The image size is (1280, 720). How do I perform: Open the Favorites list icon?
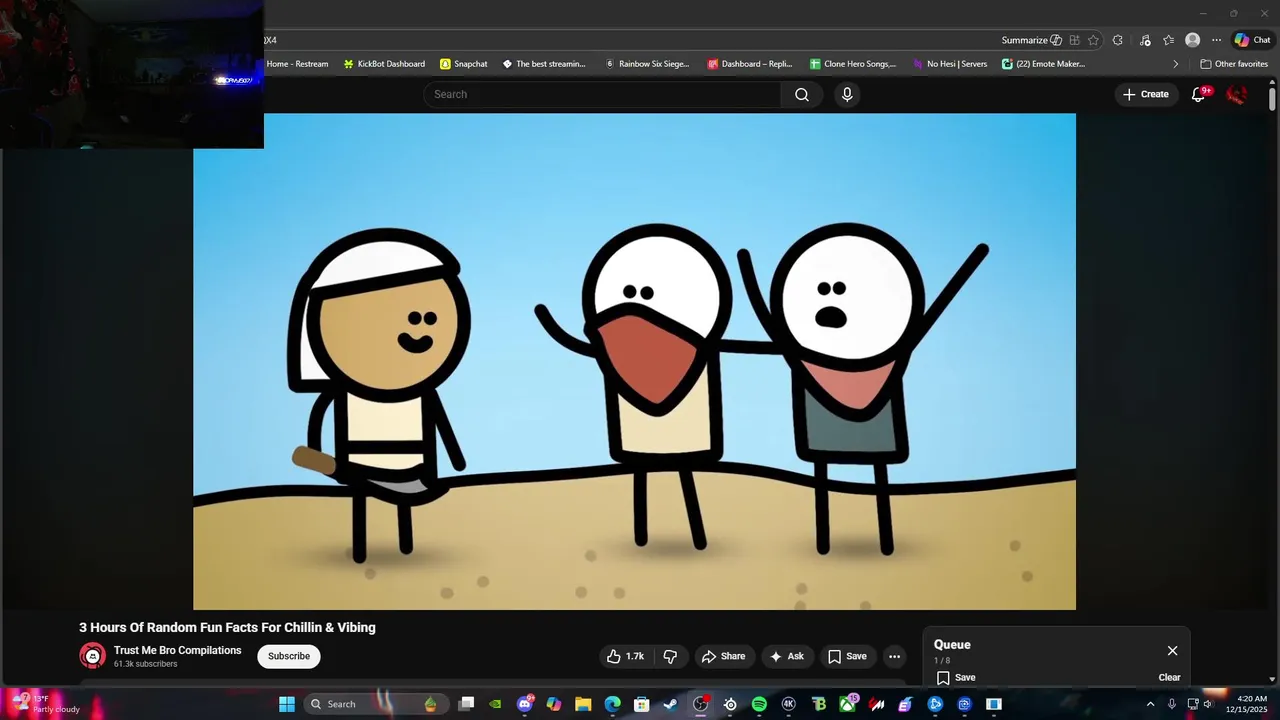coord(1168,40)
